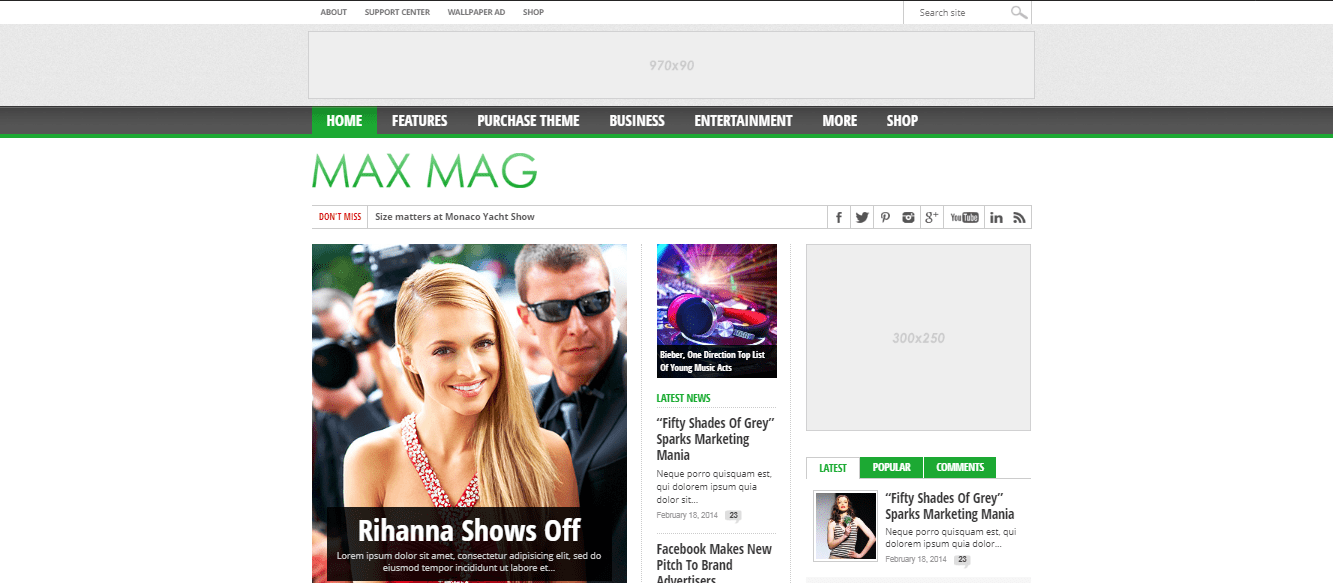The width and height of the screenshot is (1333, 583).
Task: Click the Support Center link
Action: coord(397,12)
